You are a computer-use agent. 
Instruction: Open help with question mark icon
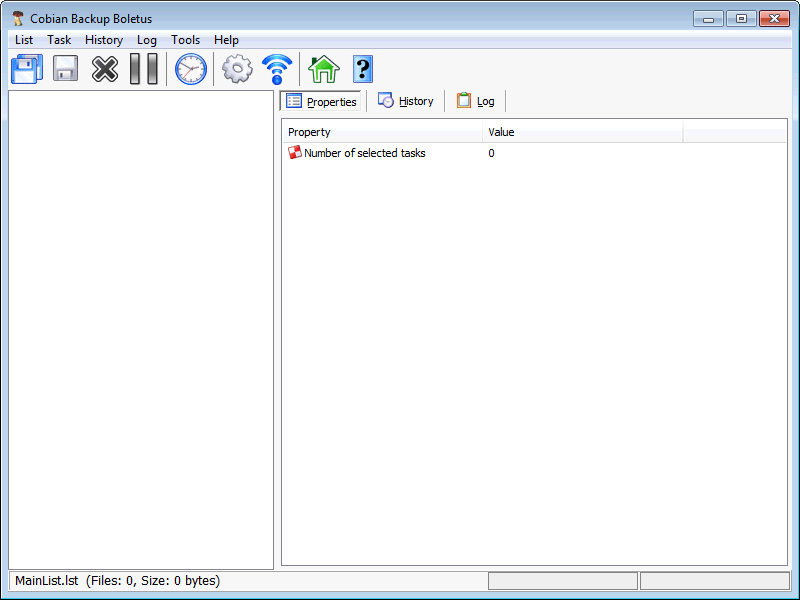coord(363,69)
